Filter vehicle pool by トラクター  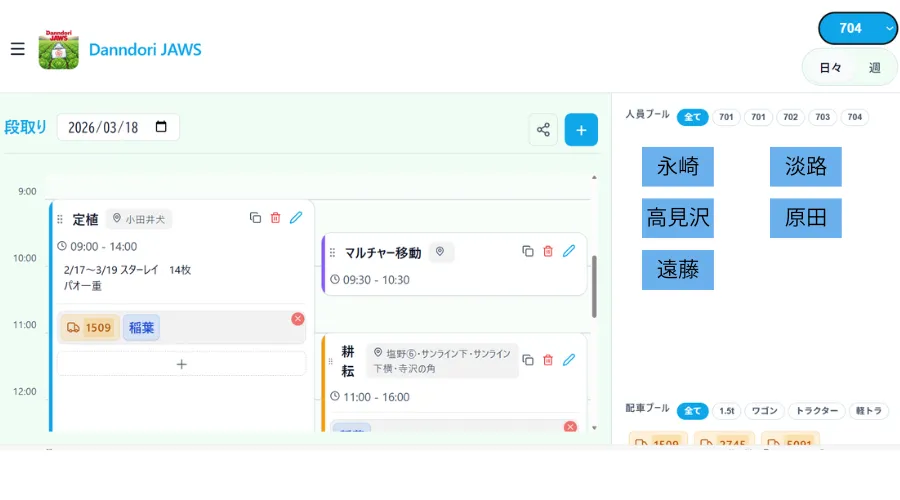pos(815,411)
